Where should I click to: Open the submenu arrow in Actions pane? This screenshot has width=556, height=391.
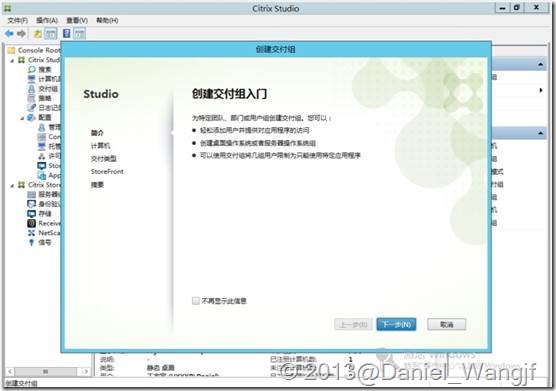click(541, 90)
